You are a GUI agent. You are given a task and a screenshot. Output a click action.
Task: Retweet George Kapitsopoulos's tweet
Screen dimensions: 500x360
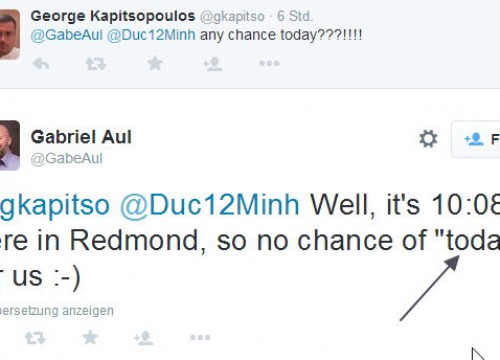point(96,63)
